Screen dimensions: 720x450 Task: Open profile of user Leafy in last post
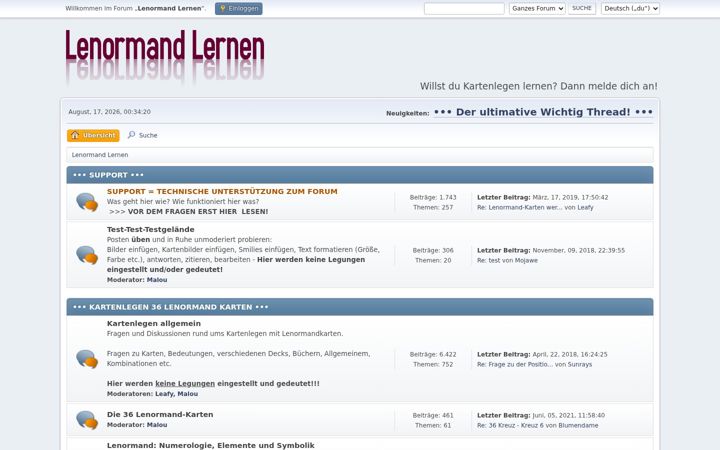[x=585, y=208]
